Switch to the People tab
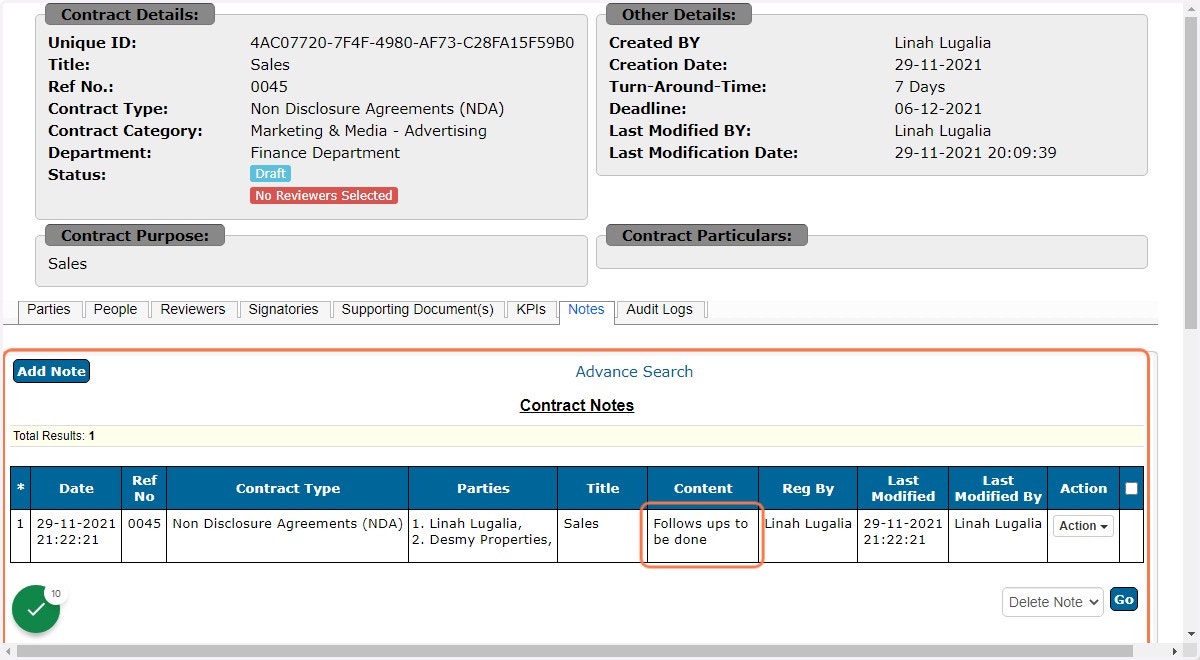 pyautogui.click(x=115, y=310)
